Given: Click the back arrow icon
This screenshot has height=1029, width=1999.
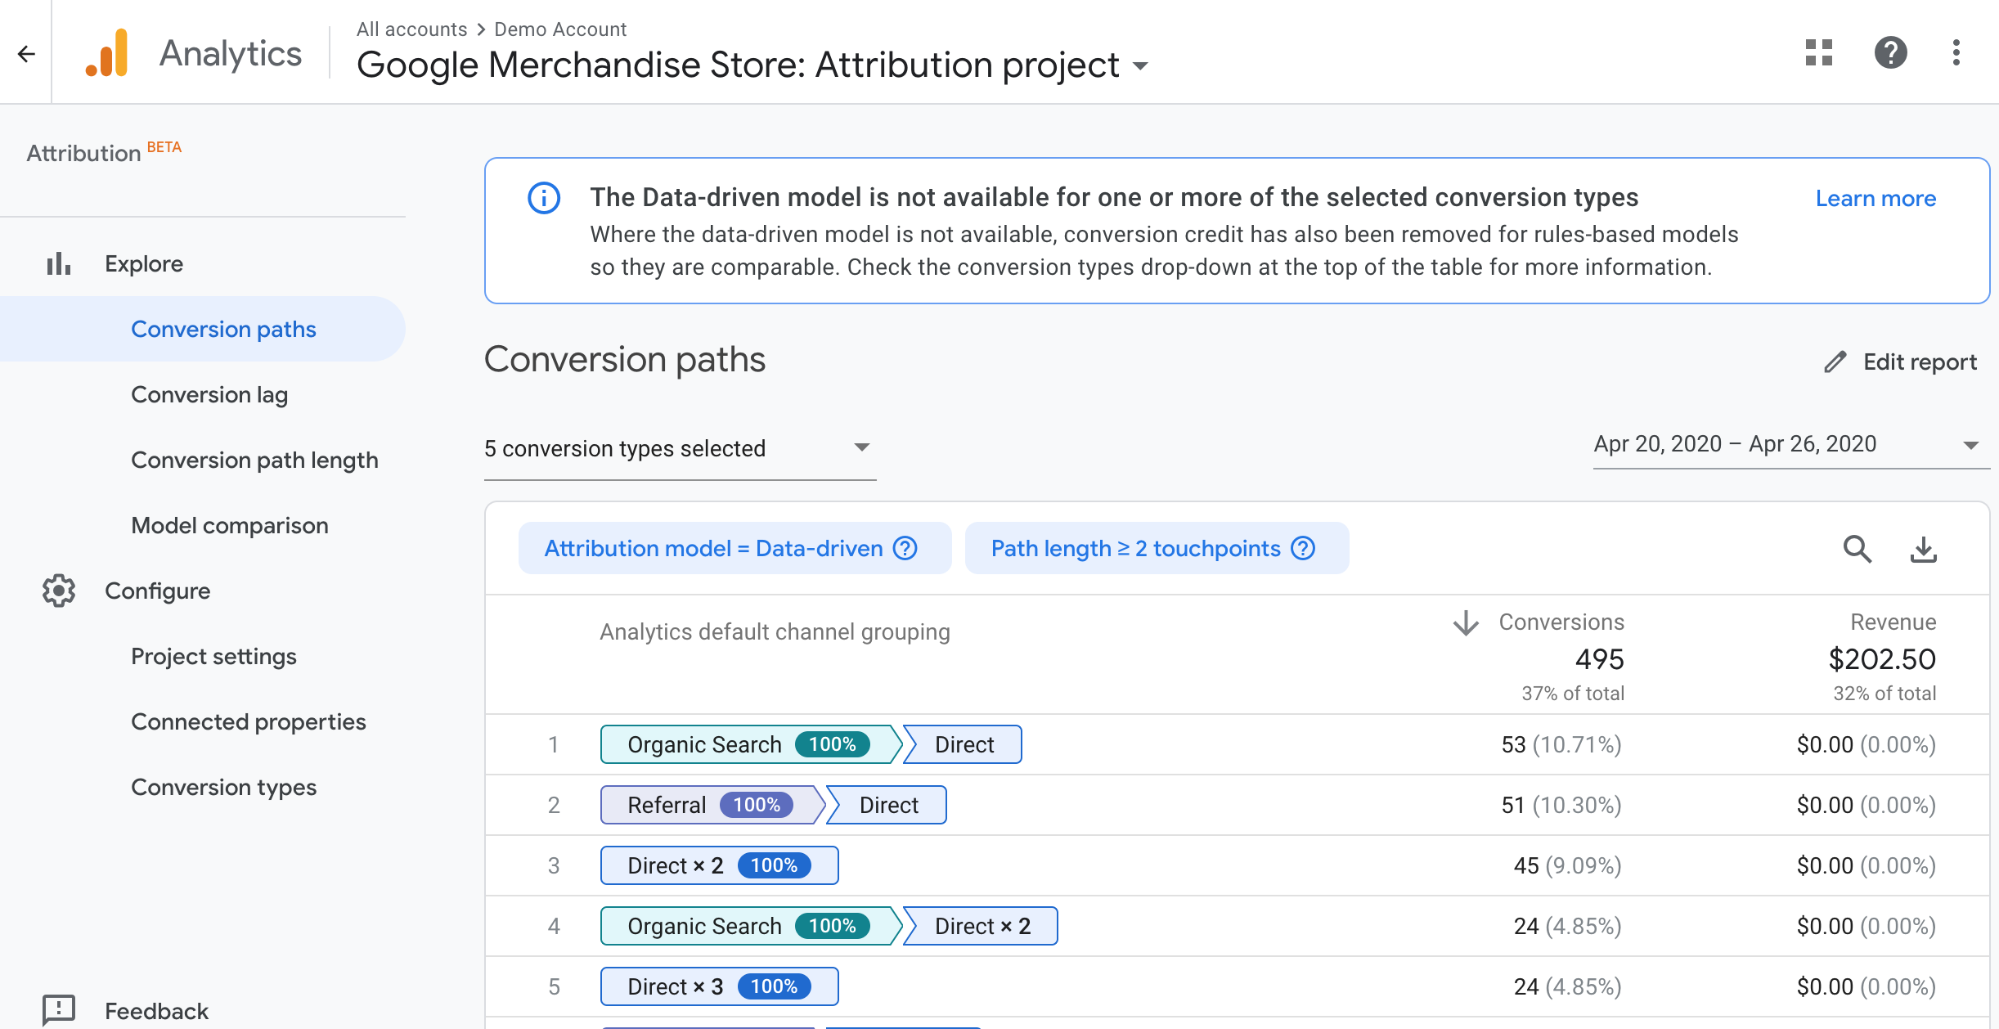Looking at the screenshot, I should (26, 54).
